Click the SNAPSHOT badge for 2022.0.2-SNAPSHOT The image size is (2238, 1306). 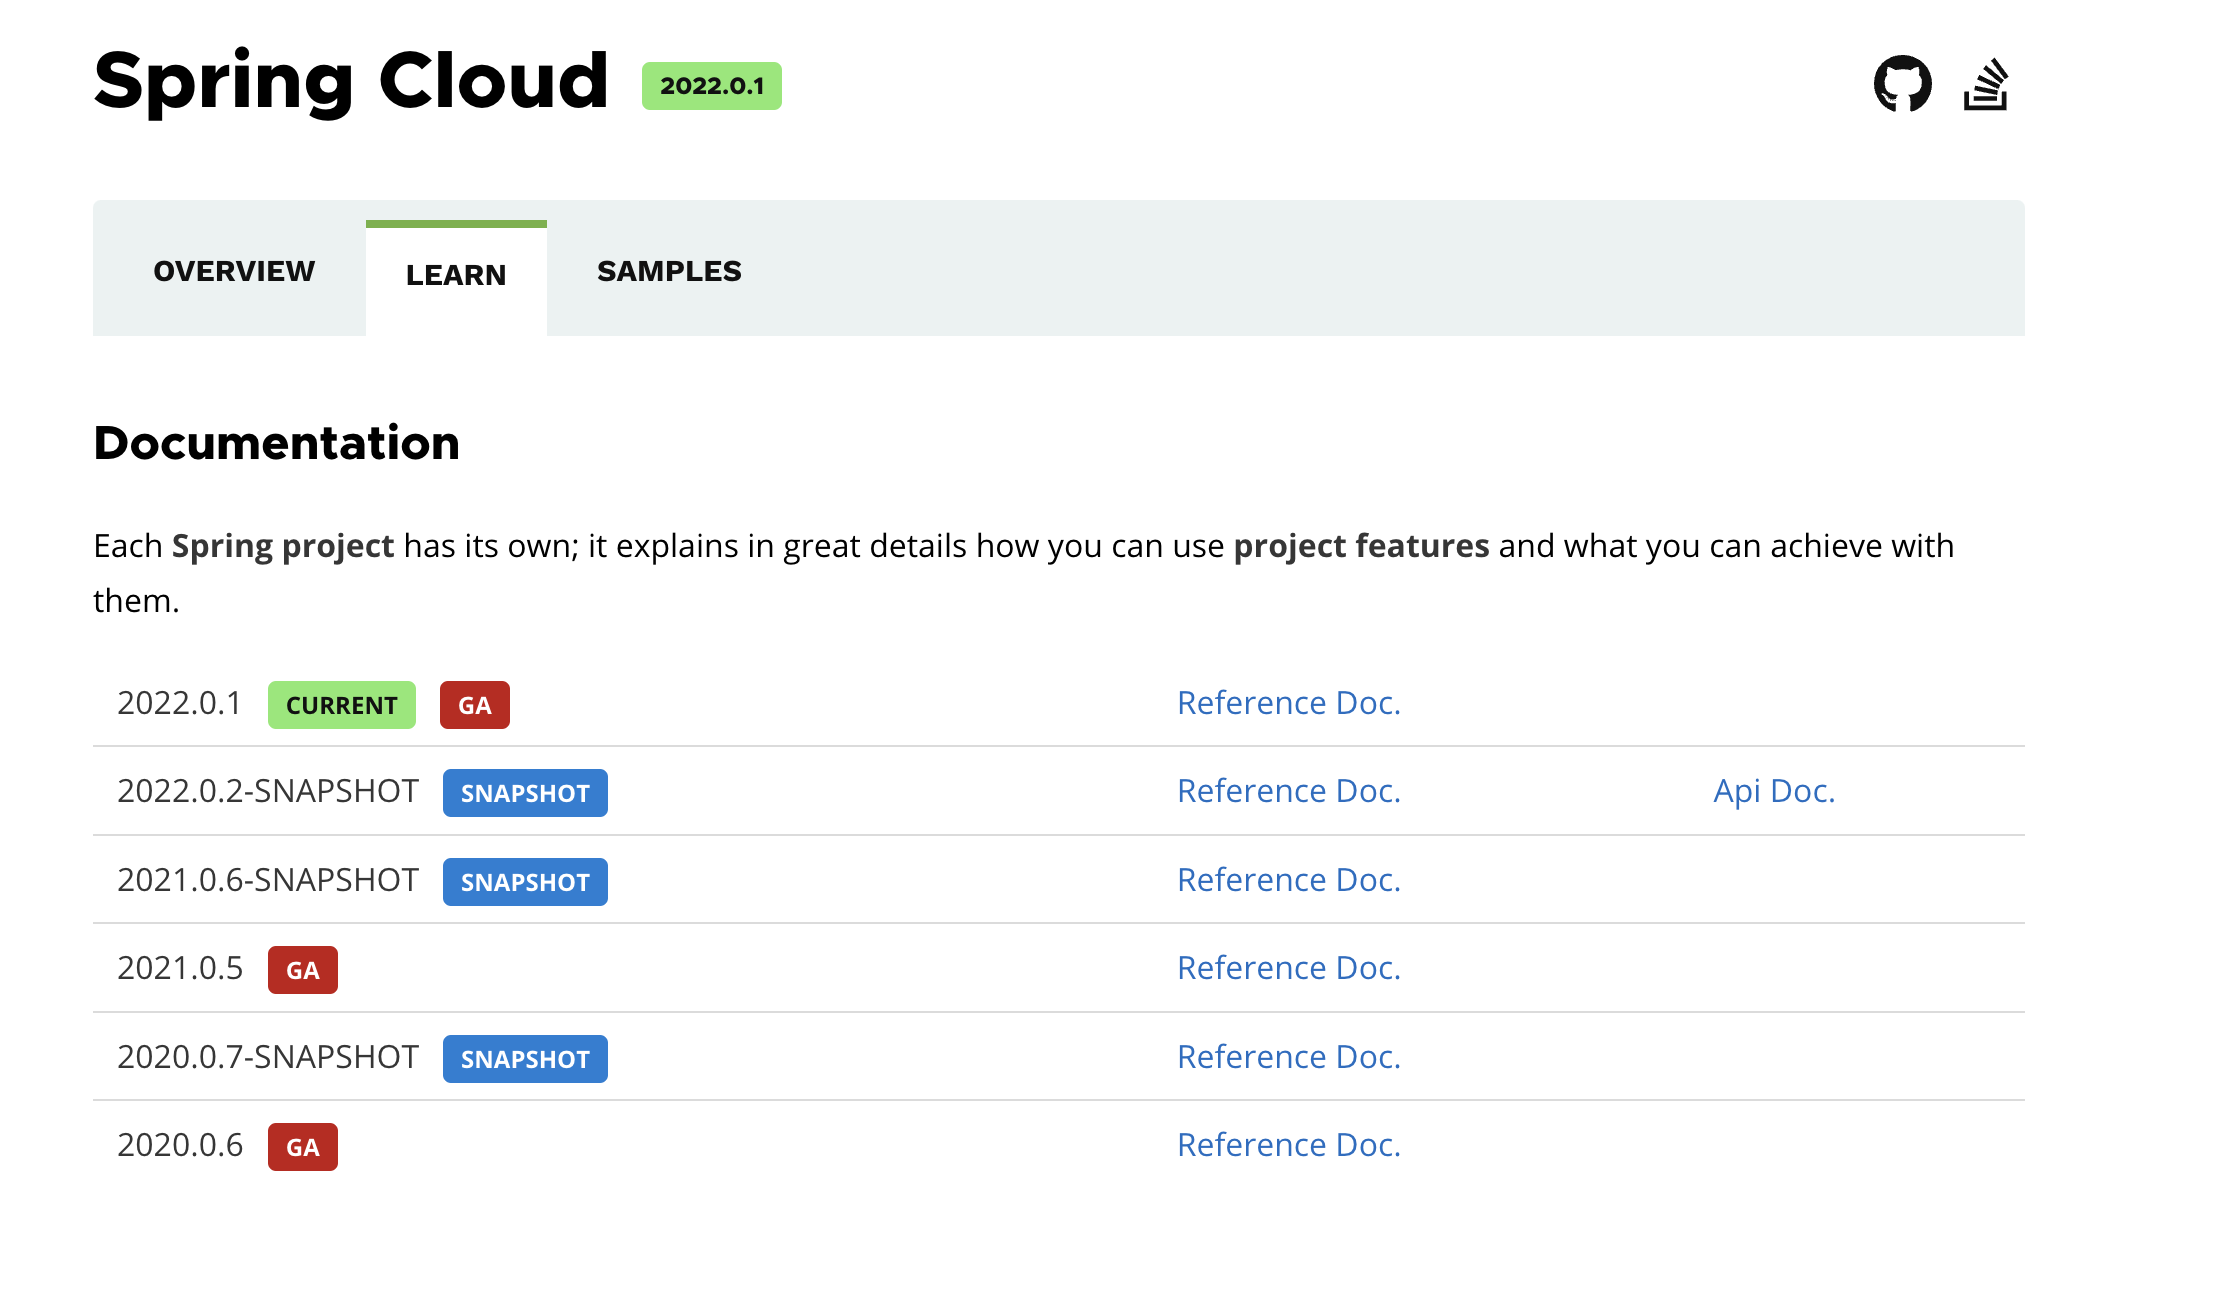coord(525,793)
